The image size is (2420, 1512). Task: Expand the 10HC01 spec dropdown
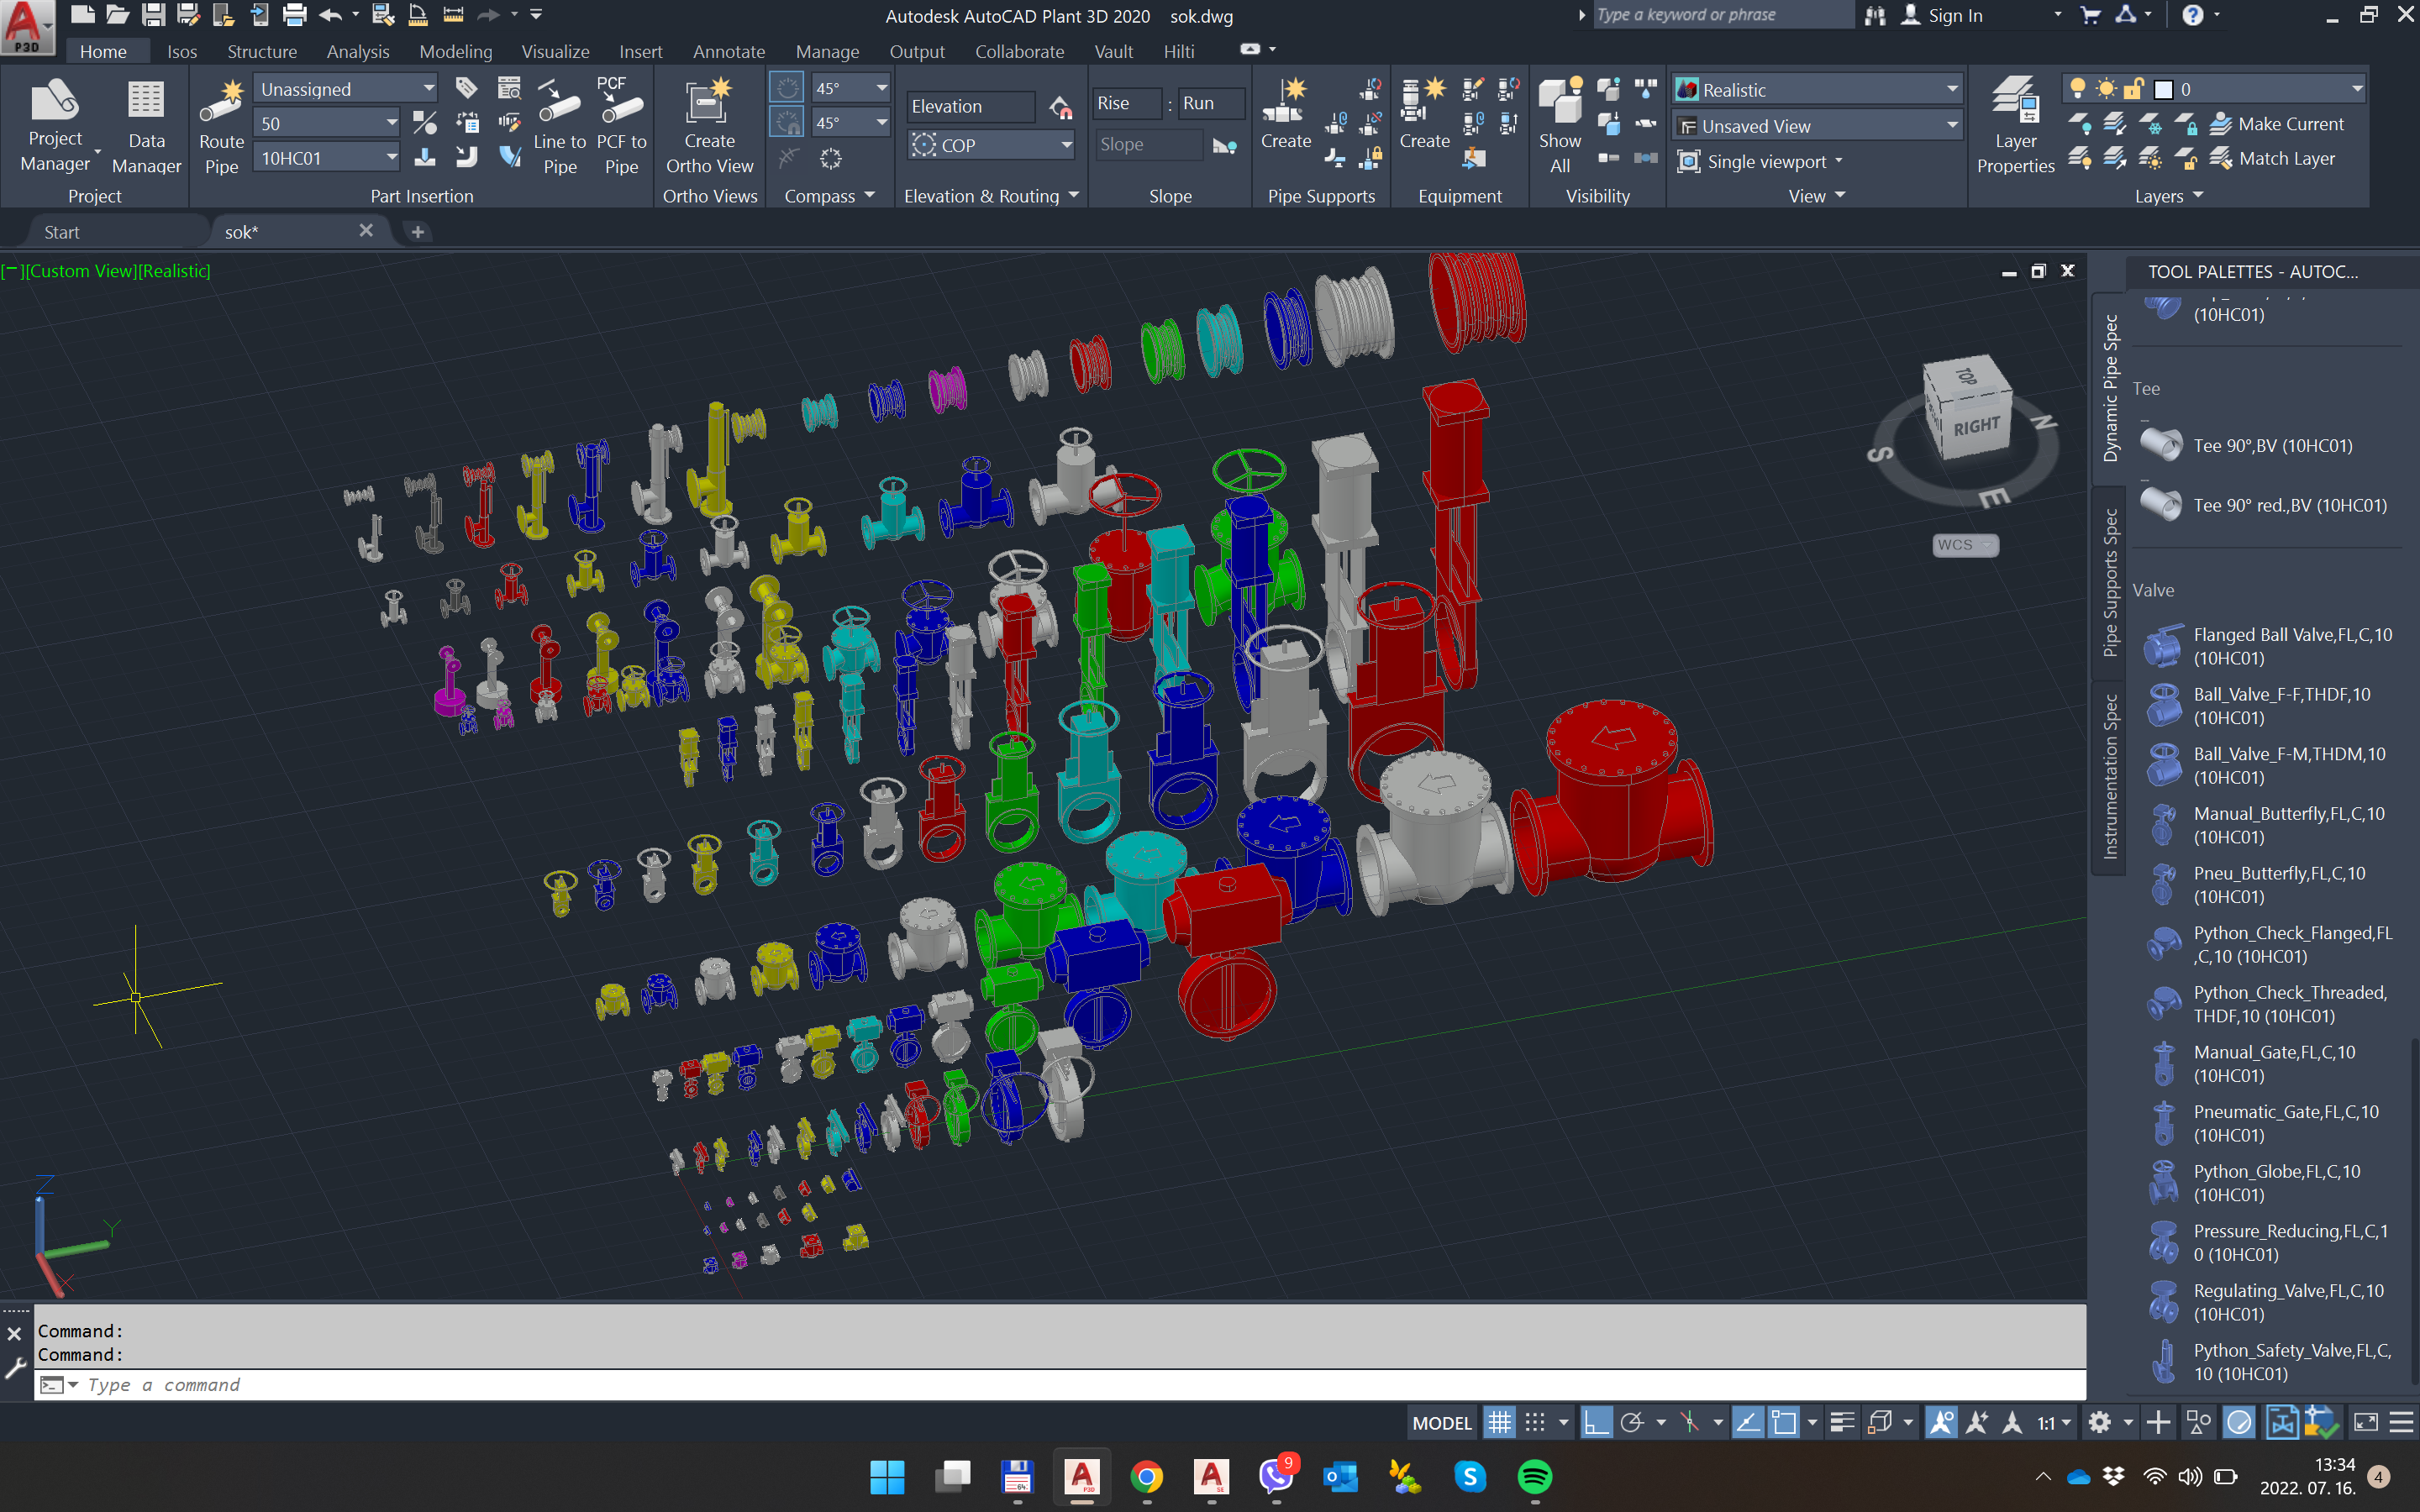pyautogui.click(x=391, y=158)
